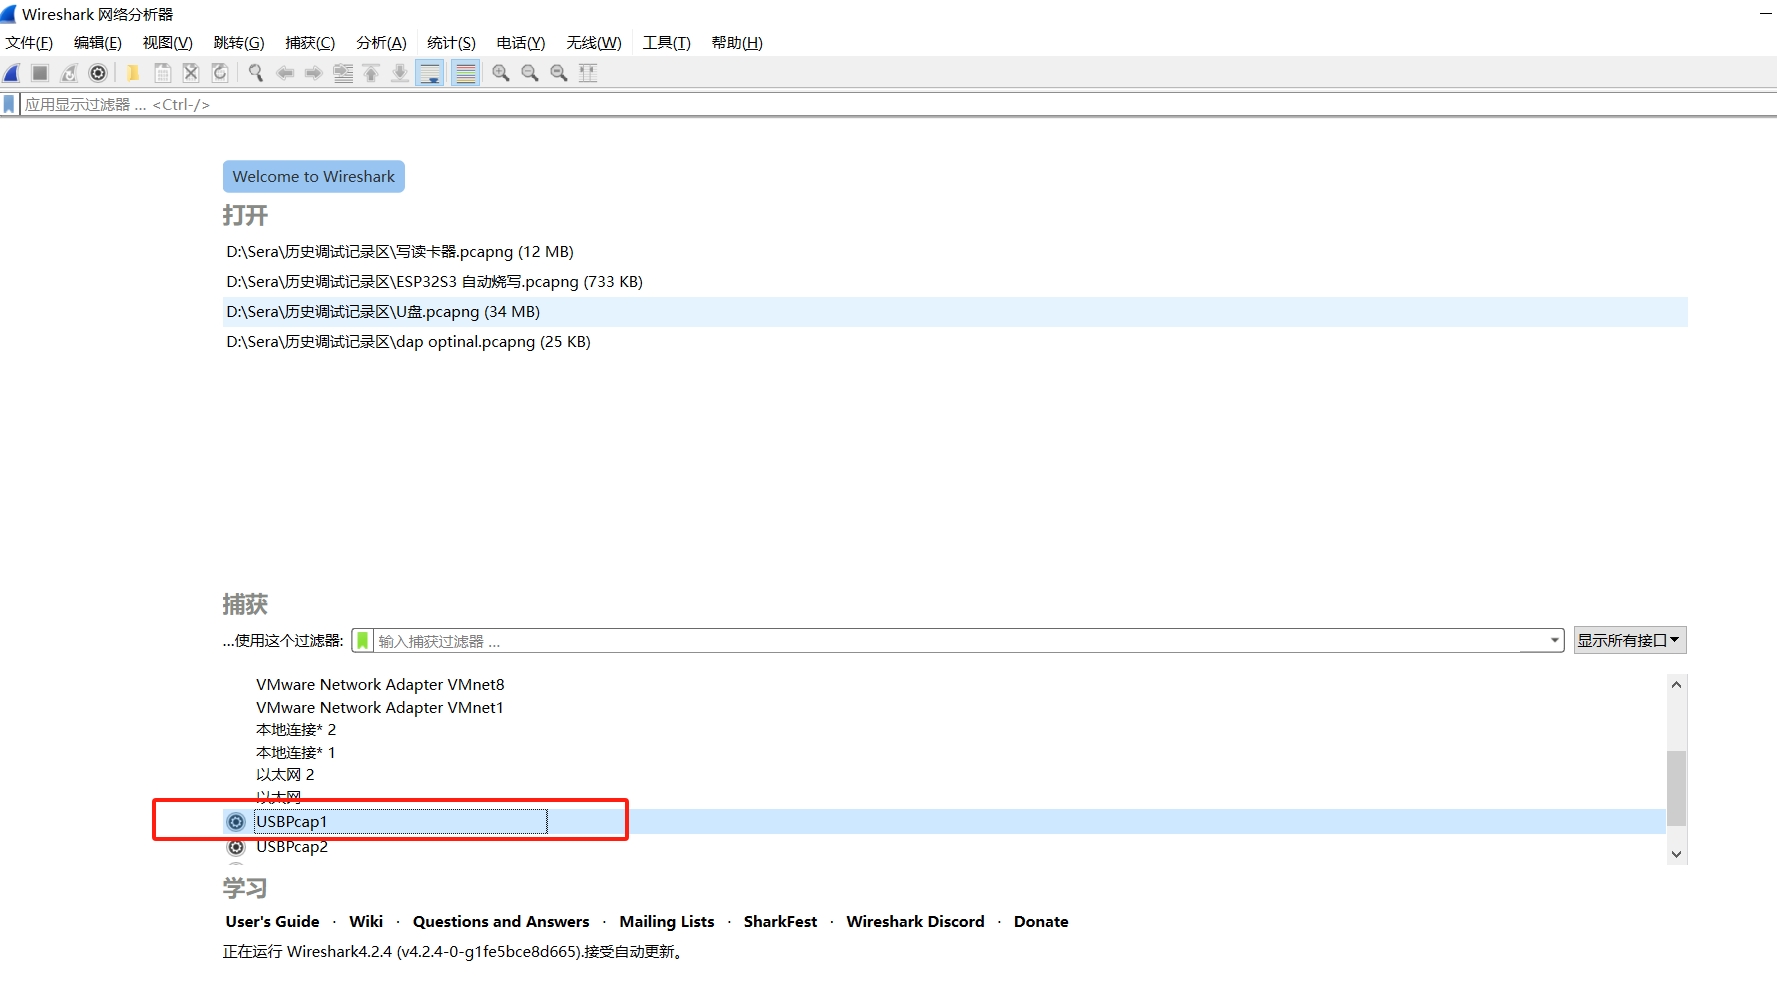This screenshot has width=1777, height=1001.
Task: Open the 文件(F) menu
Action: coord(29,43)
